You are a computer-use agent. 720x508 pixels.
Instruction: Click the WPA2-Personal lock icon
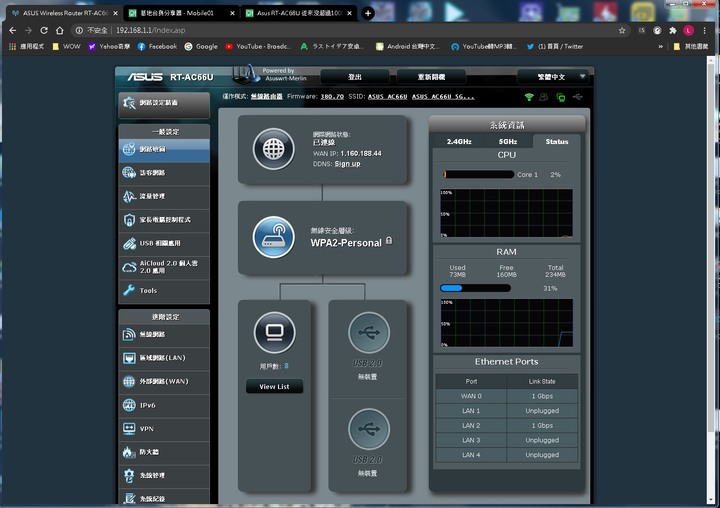[x=389, y=241]
